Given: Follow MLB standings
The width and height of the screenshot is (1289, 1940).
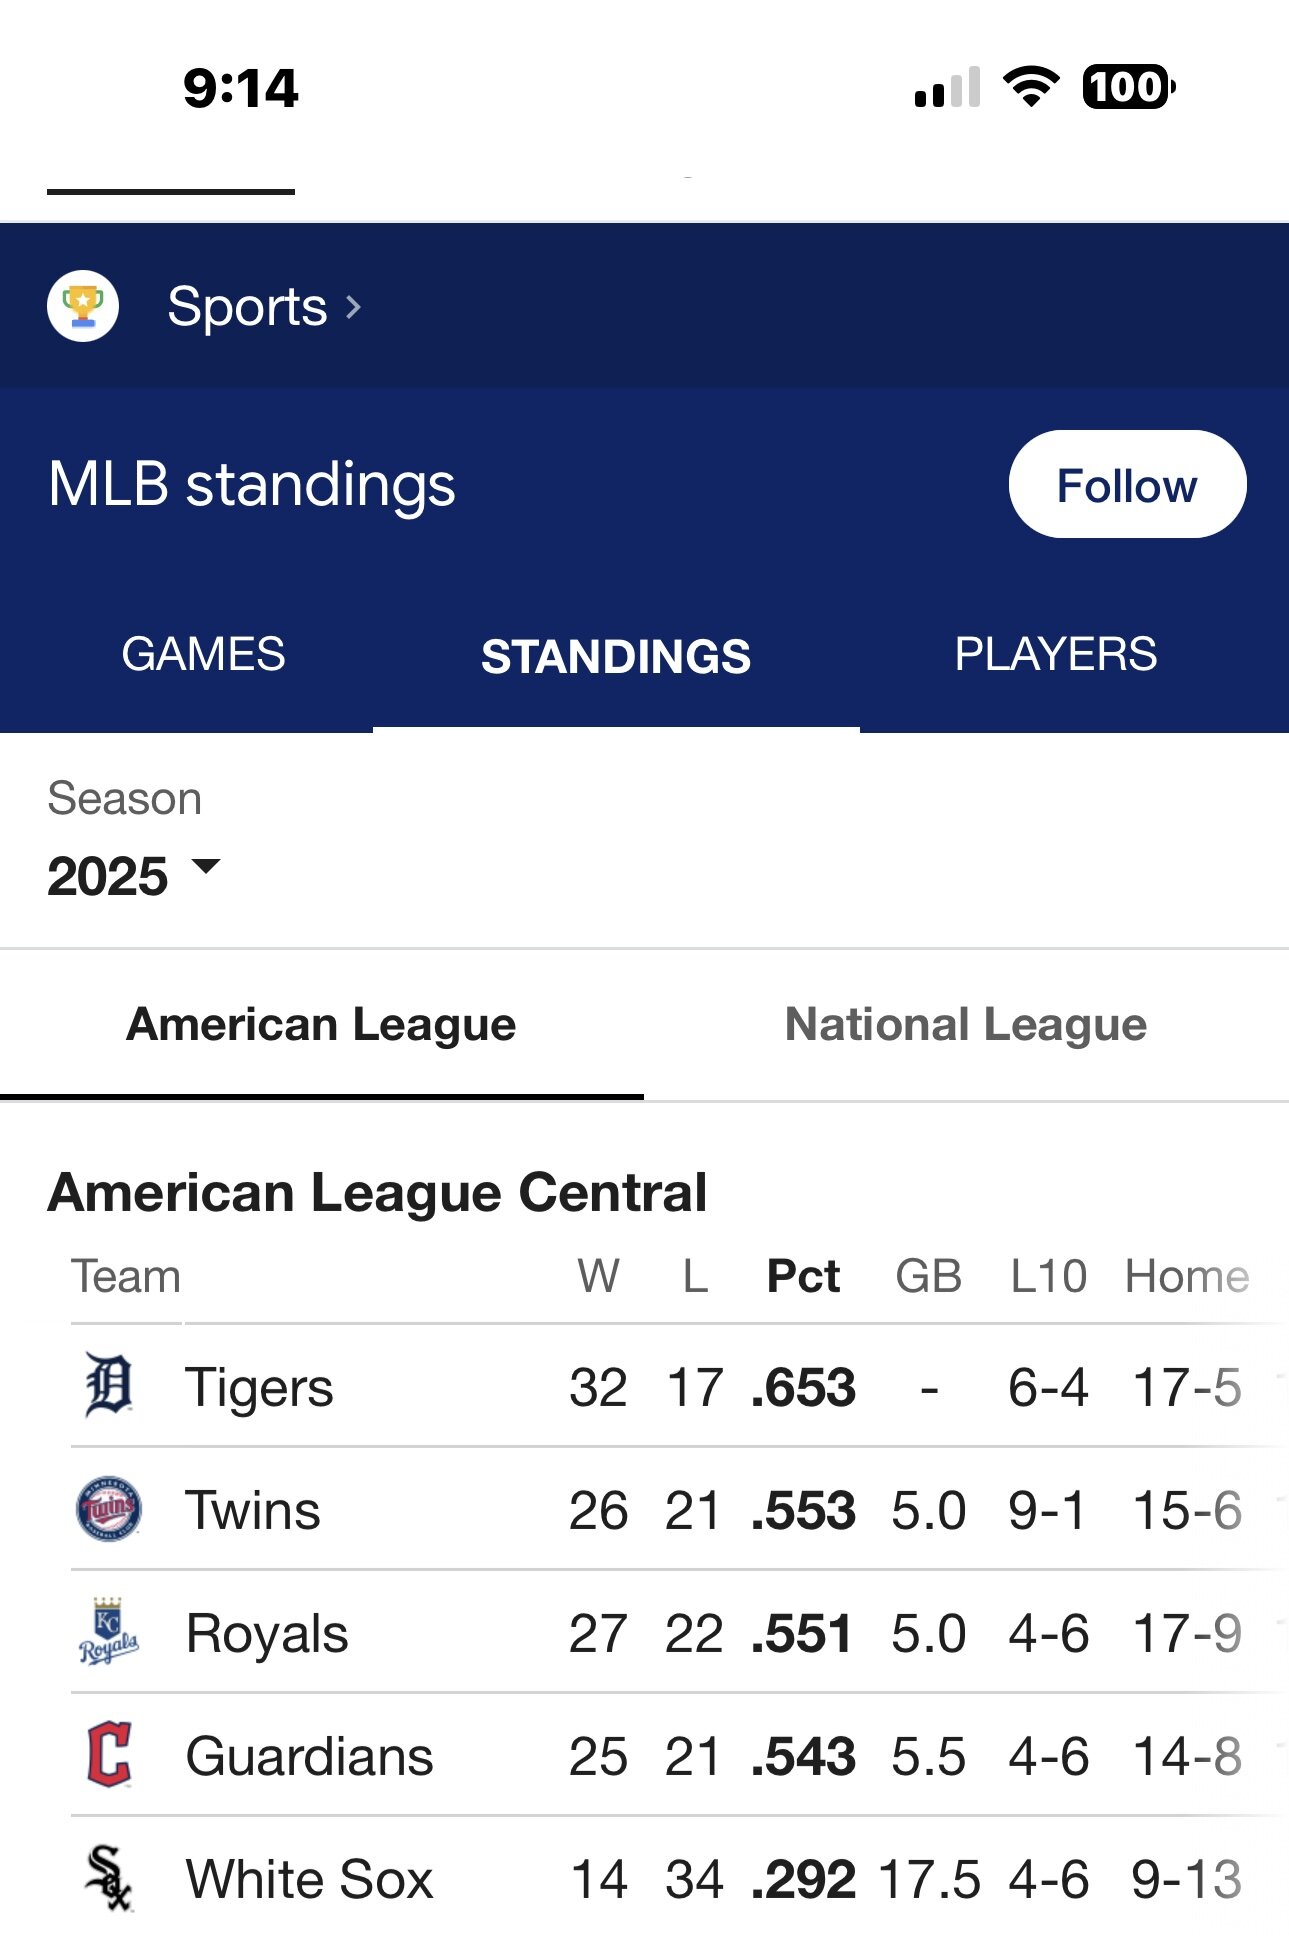Looking at the screenshot, I should coord(1127,485).
